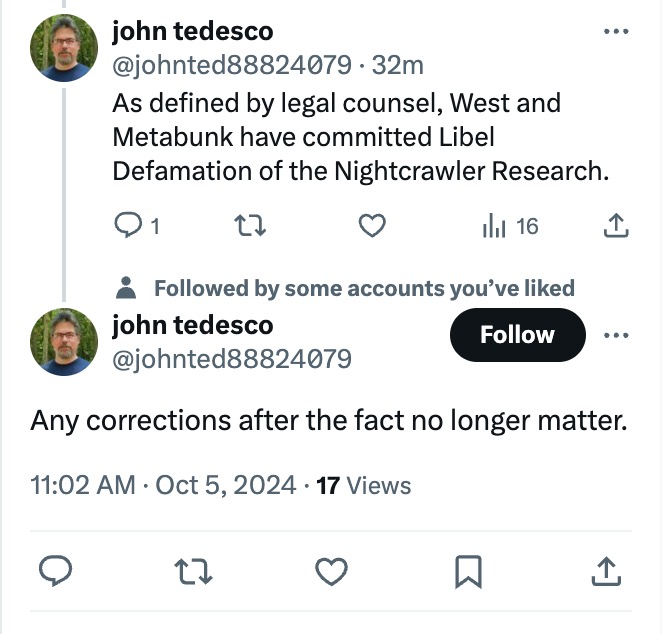Open more options for first tweet
This screenshot has height=634, width=662.
click(617, 31)
